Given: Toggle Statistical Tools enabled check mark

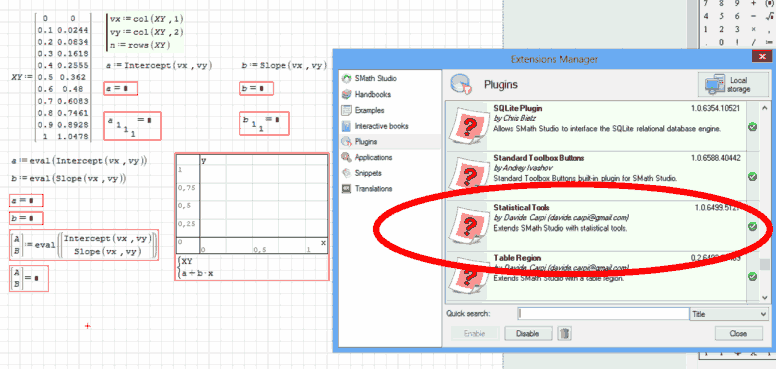Looking at the screenshot, I should pos(752,227).
